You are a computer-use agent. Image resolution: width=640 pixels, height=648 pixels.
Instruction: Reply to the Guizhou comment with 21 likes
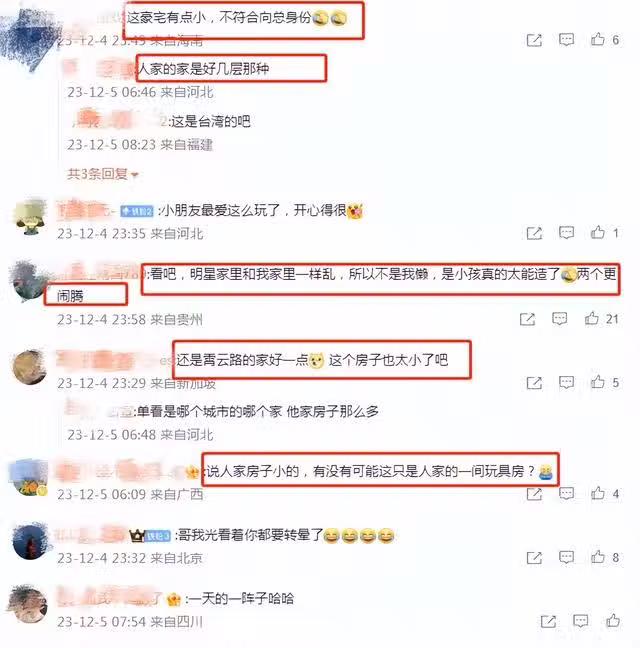point(559,319)
